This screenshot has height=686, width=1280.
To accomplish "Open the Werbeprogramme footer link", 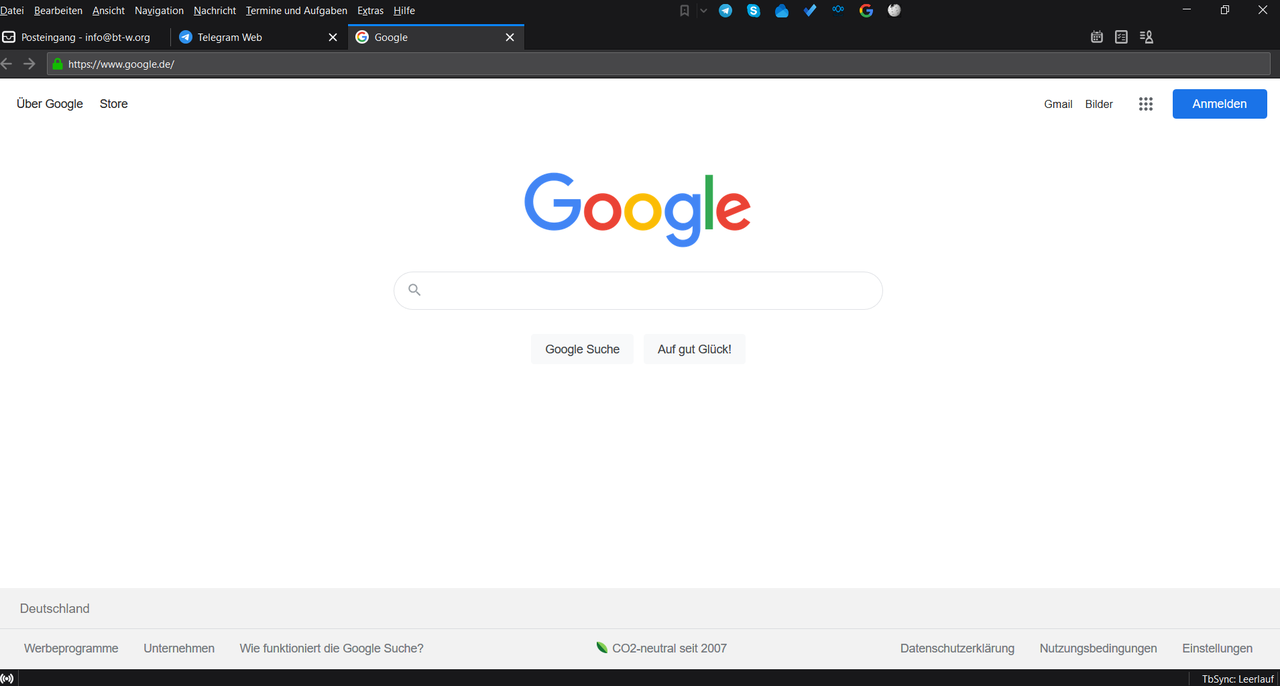I will tap(71, 648).
